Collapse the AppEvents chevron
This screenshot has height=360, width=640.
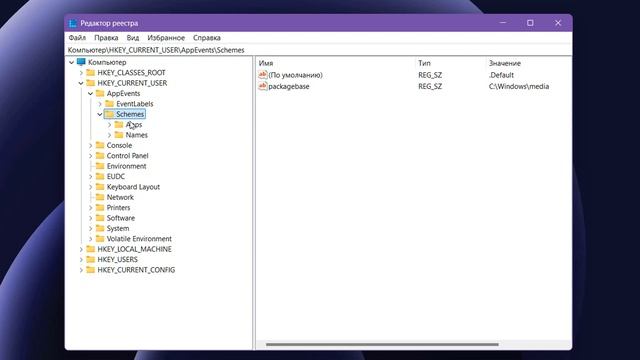coord(91,93)
